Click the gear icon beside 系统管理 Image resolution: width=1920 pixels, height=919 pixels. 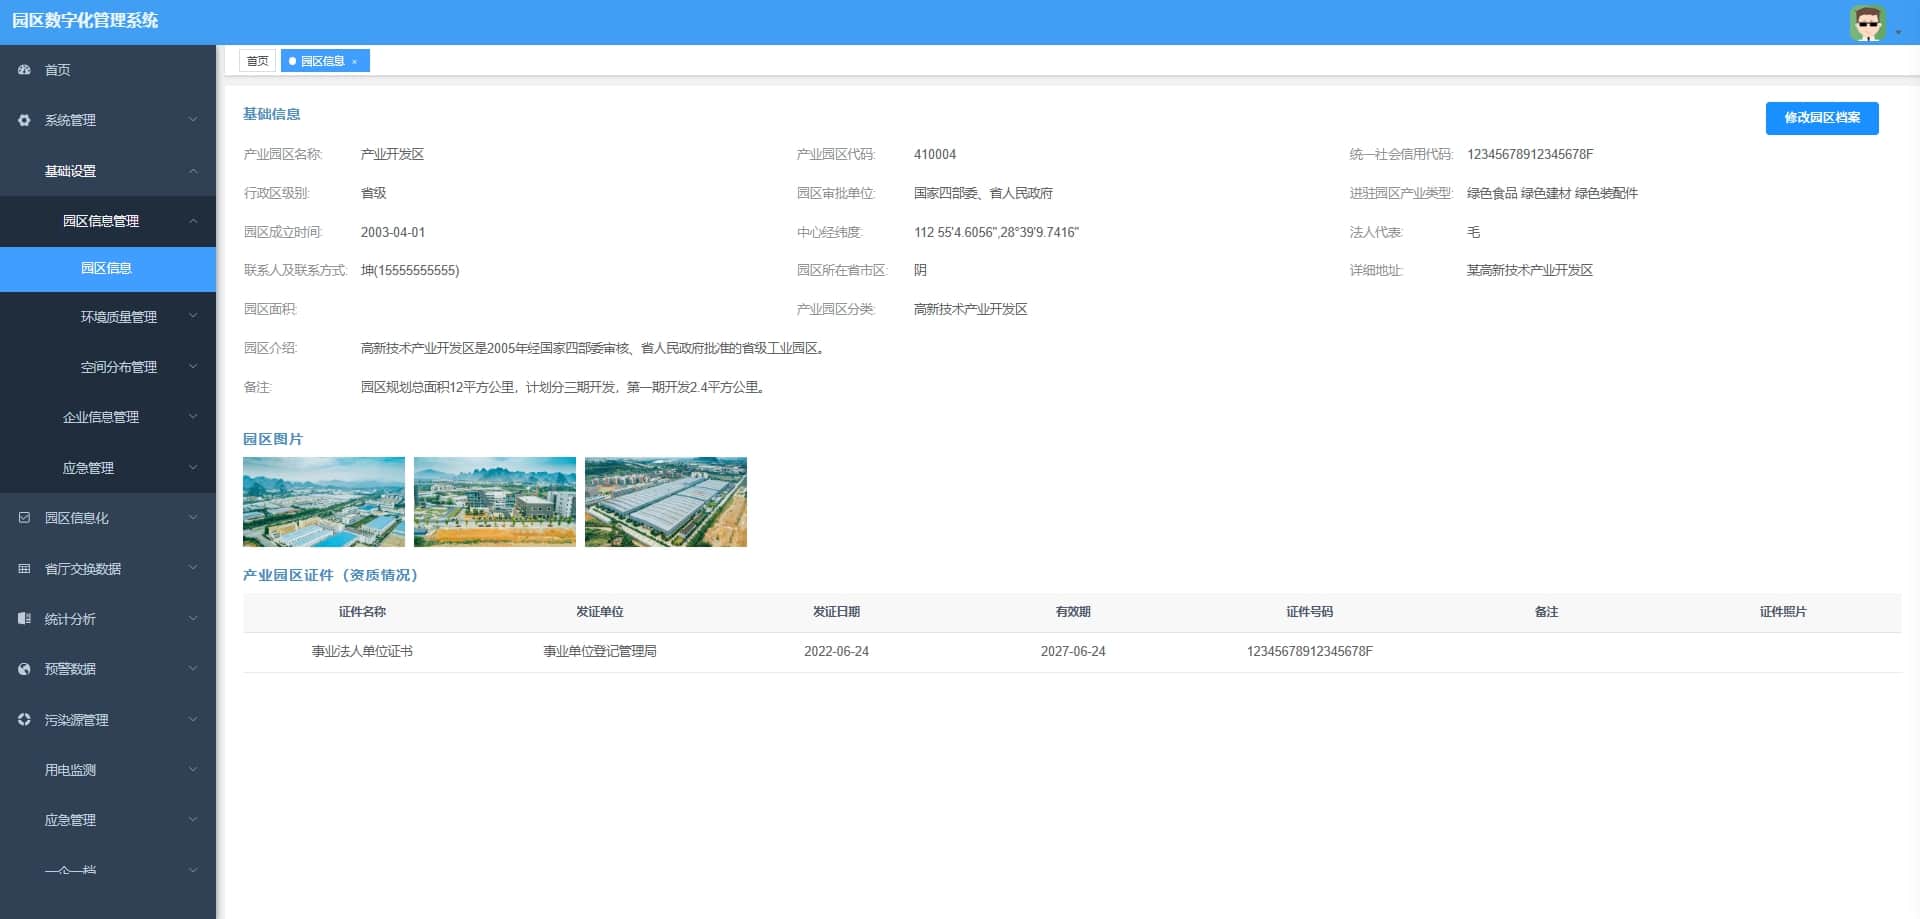(24, 120)
